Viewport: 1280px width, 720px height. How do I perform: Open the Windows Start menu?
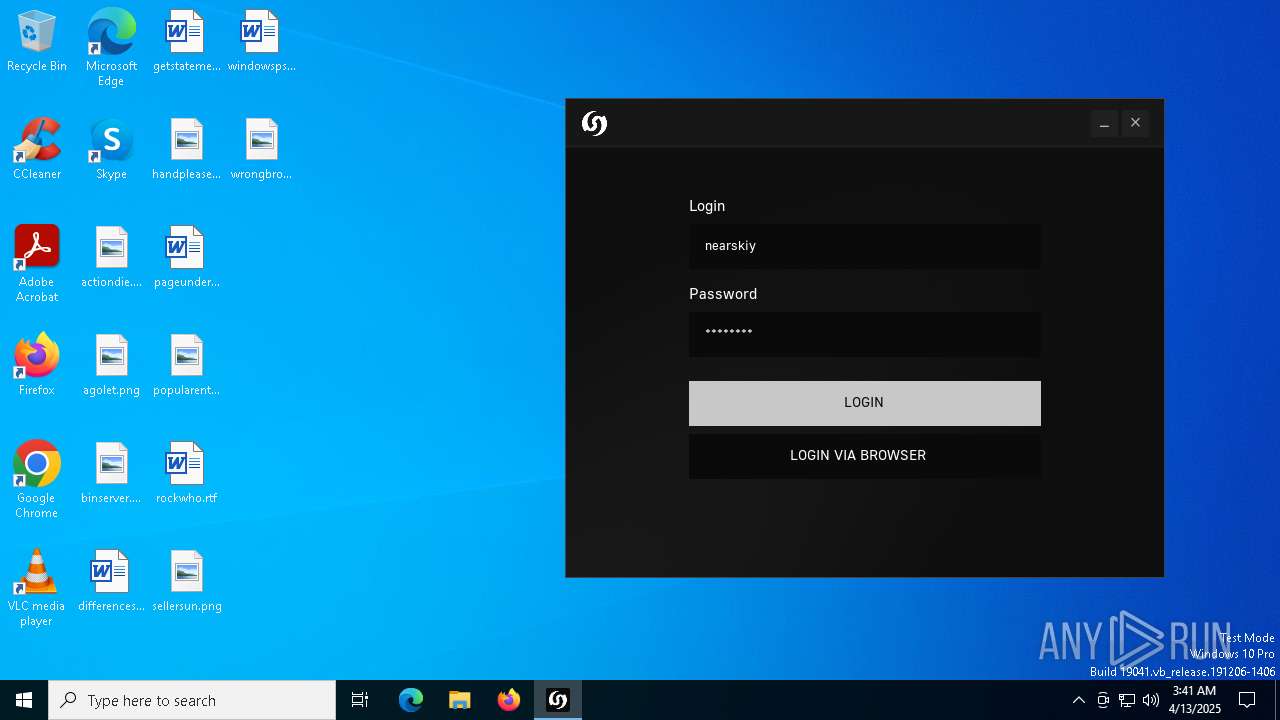click(24, 700)
